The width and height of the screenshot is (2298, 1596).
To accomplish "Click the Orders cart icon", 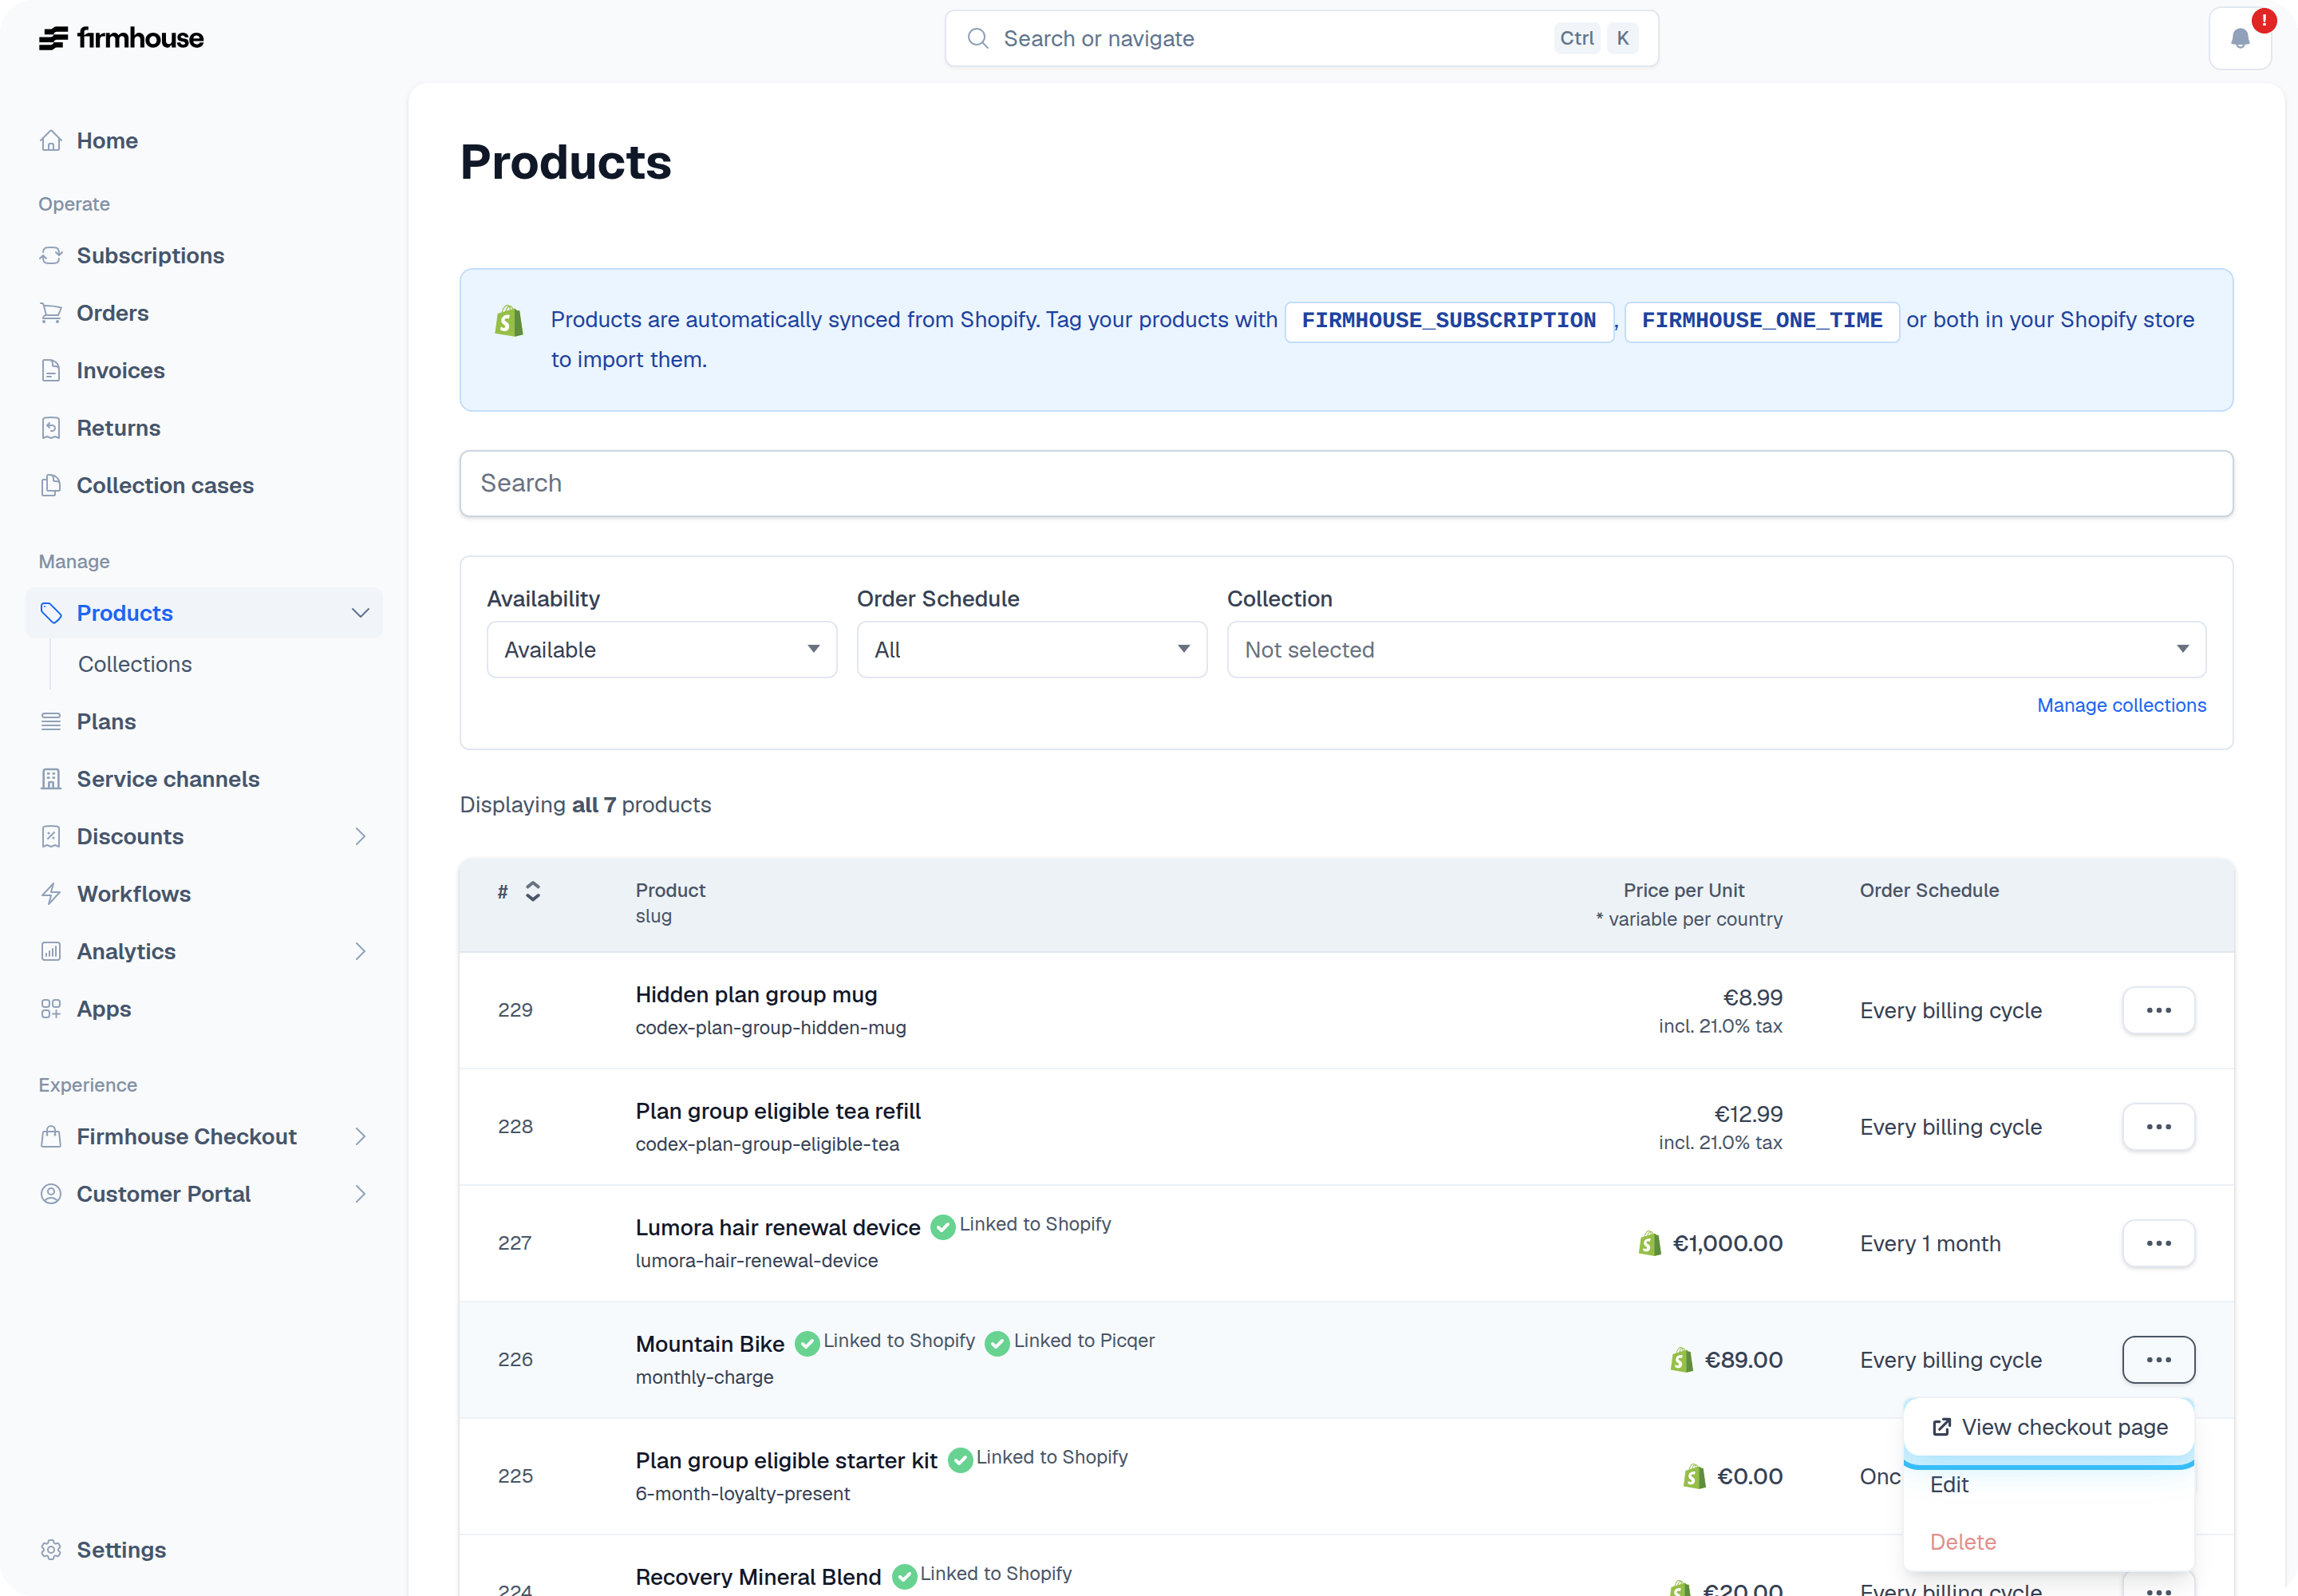I will click(51, 313).
